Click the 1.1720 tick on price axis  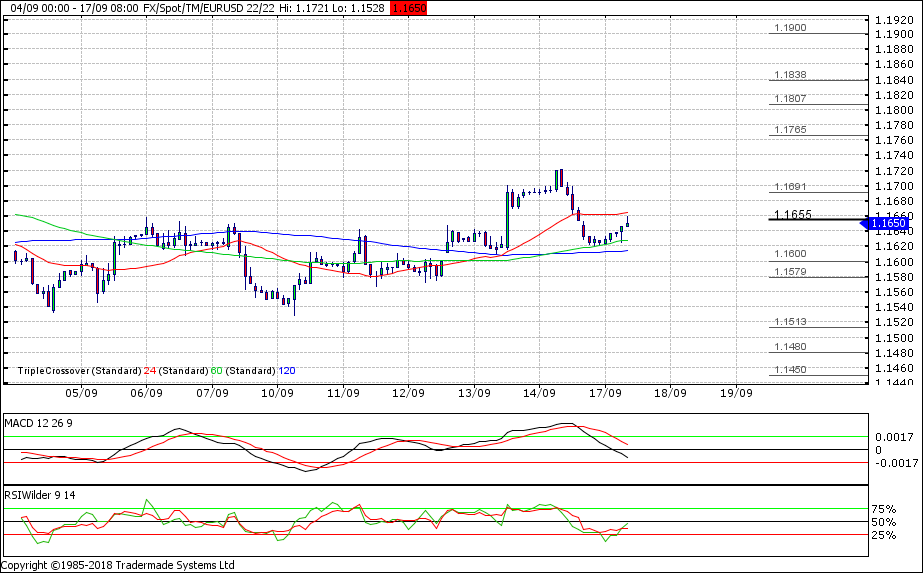894,171
